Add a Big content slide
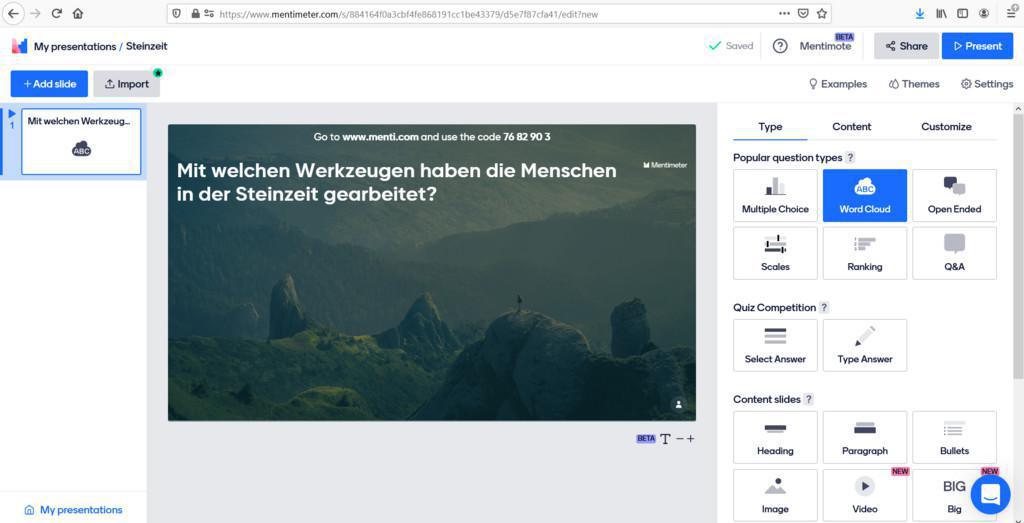Screen dimensions: 1024x523 (x=954, y=495)
